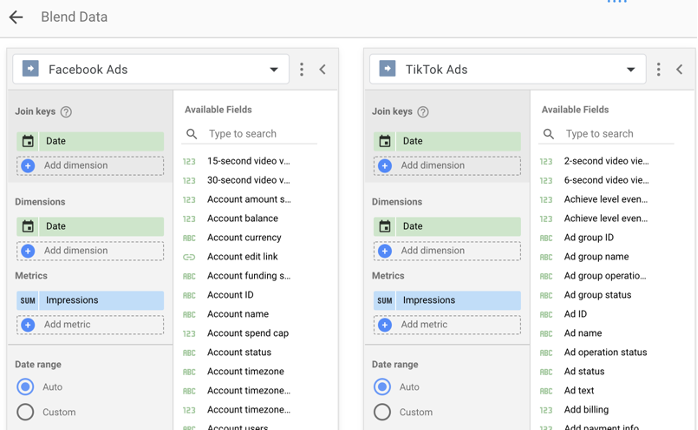The width and height of the screenshot is (698, 430).
Task: Select Auto date range for Facebook Ads
Action: click(x=25, y=387)
